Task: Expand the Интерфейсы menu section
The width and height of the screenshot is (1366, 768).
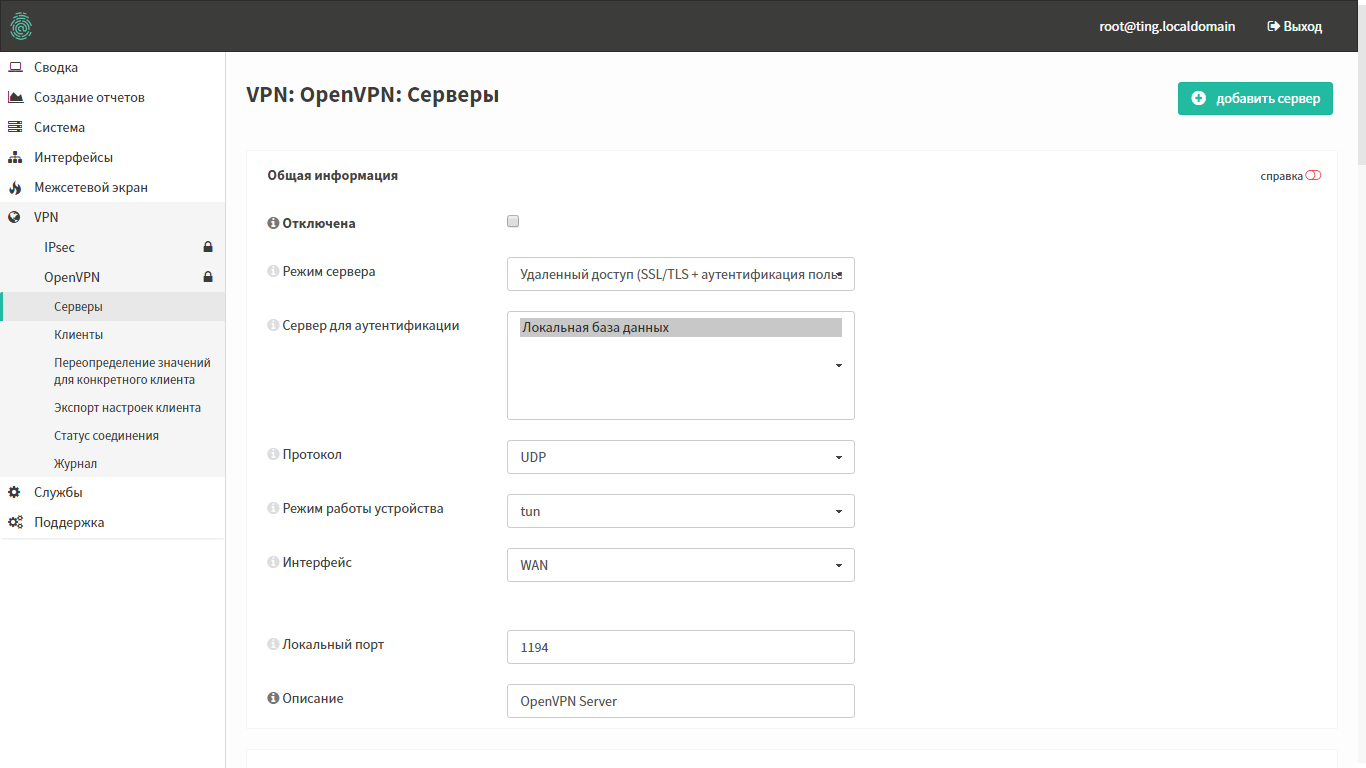Action: tap(112, 158)
